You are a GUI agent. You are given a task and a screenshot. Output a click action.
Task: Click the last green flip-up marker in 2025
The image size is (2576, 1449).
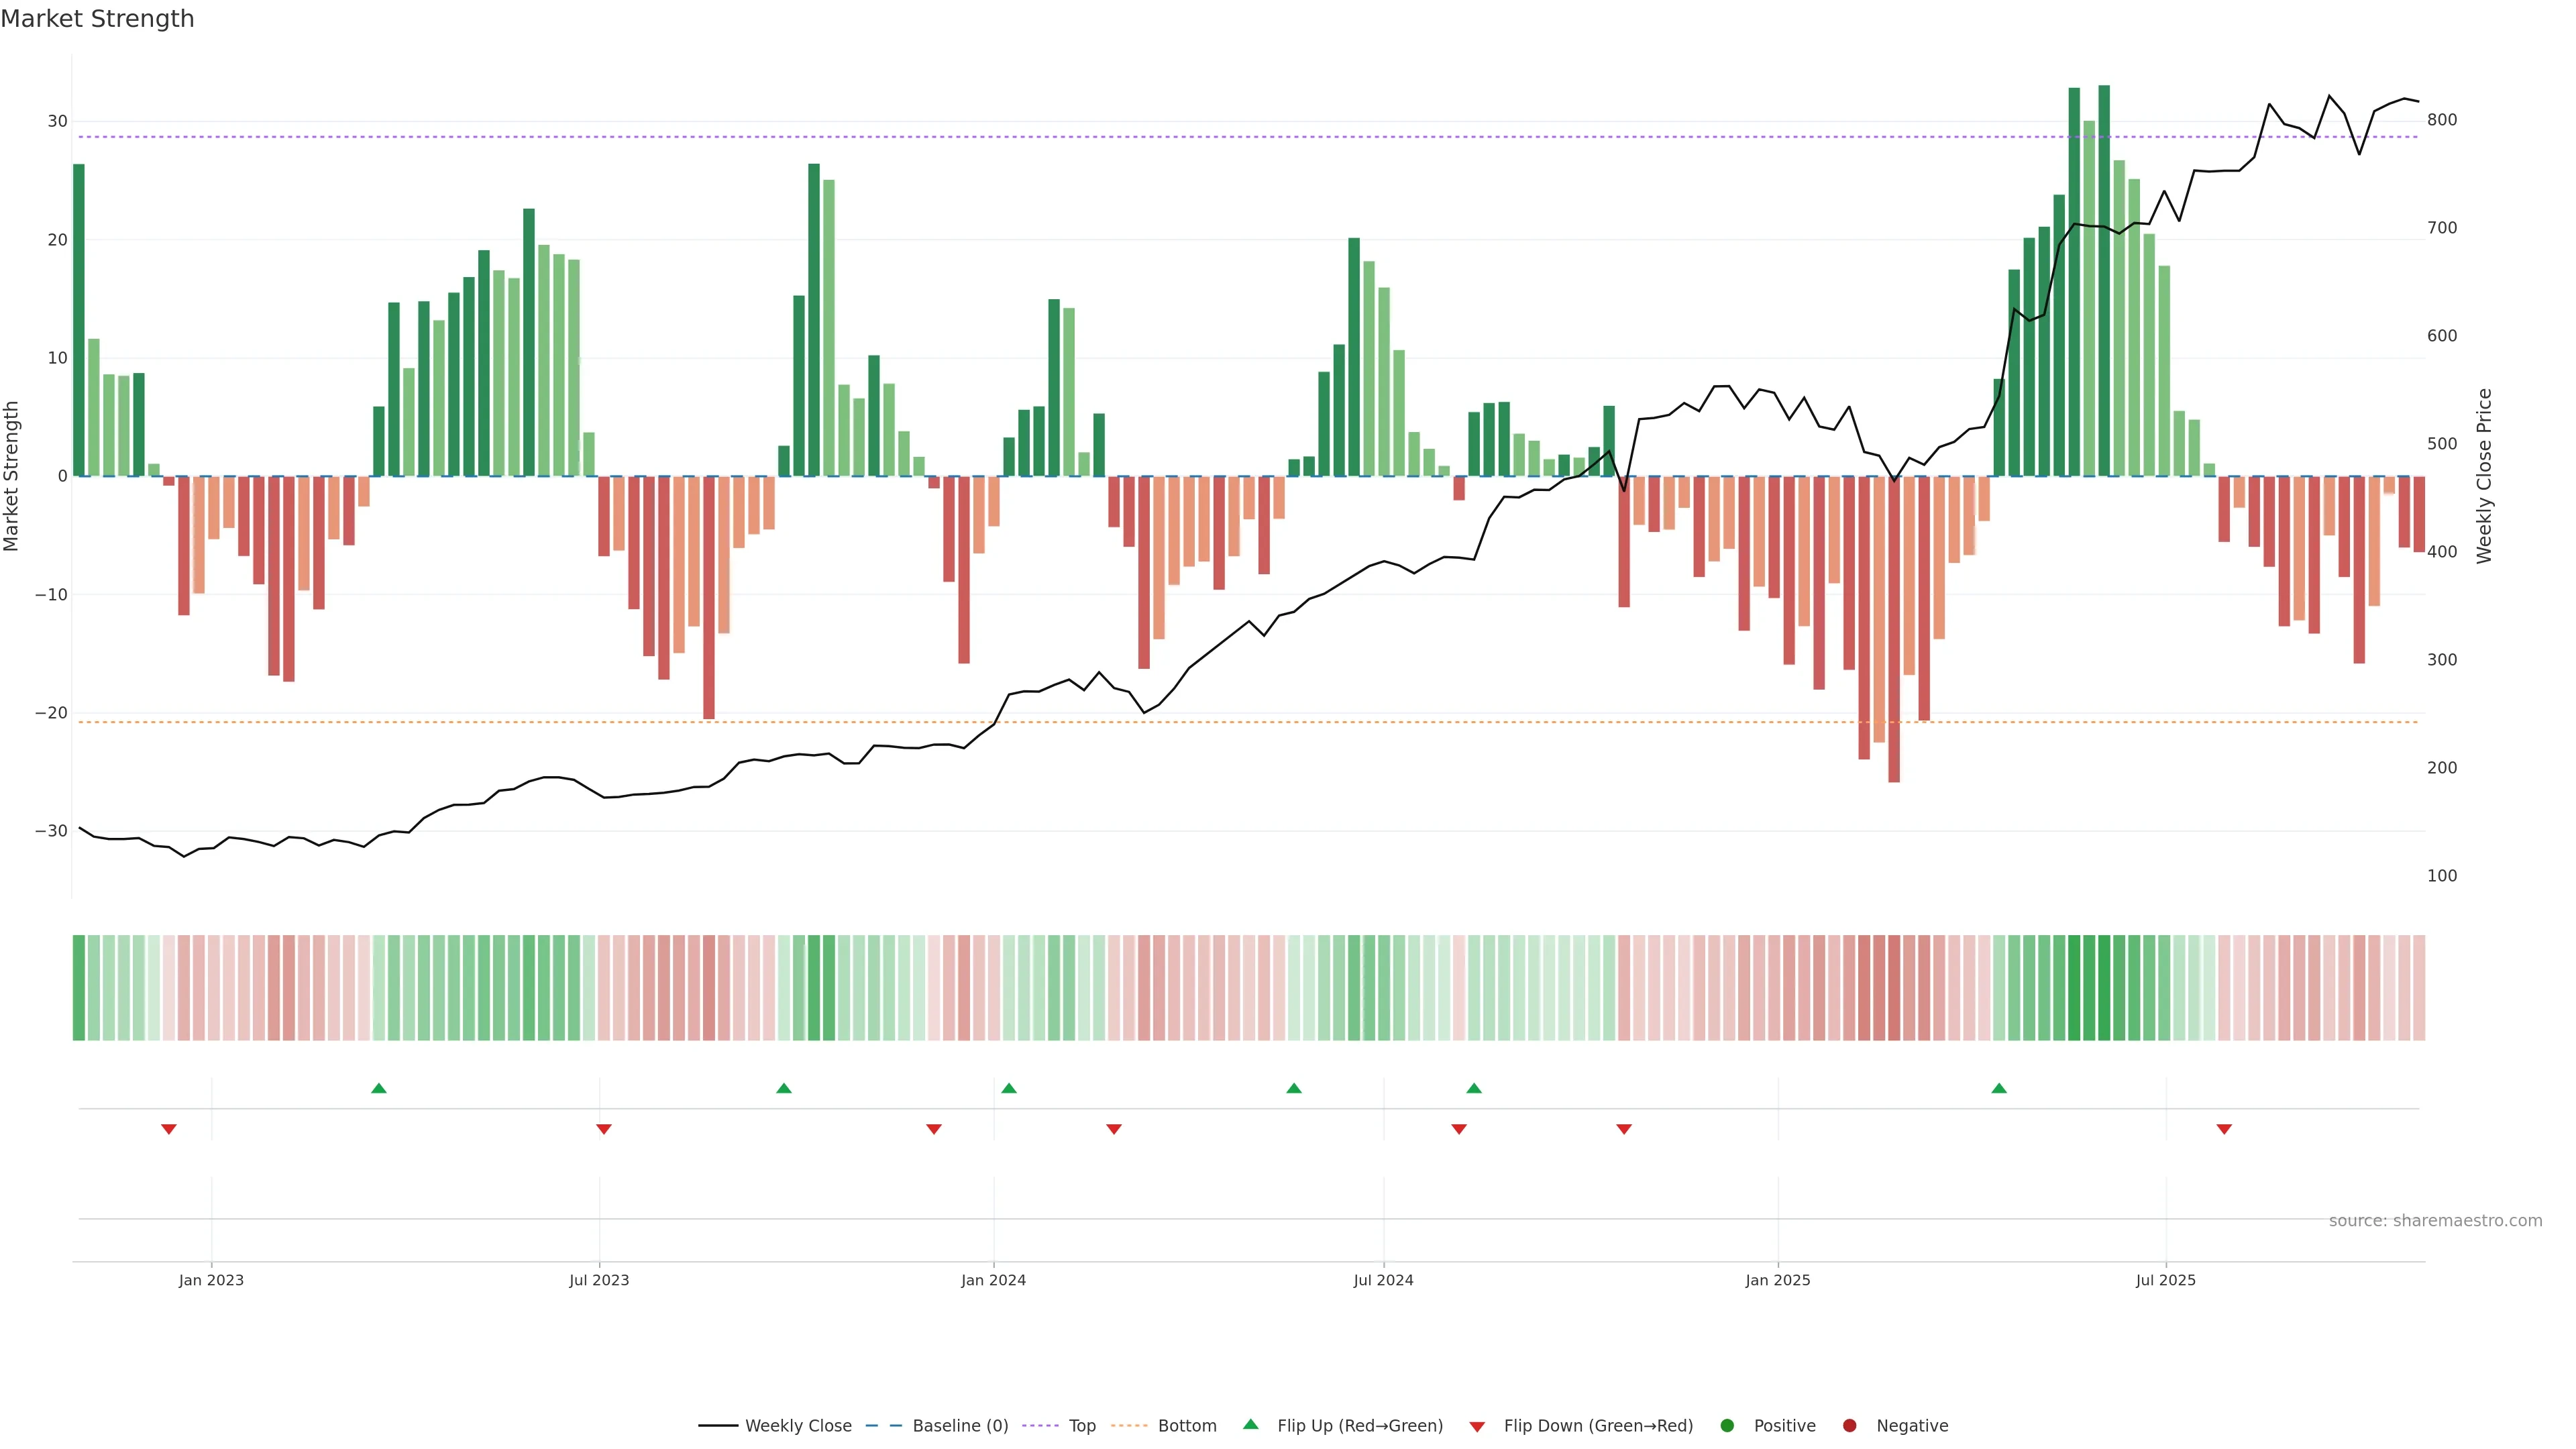tap(1999, 1088)
